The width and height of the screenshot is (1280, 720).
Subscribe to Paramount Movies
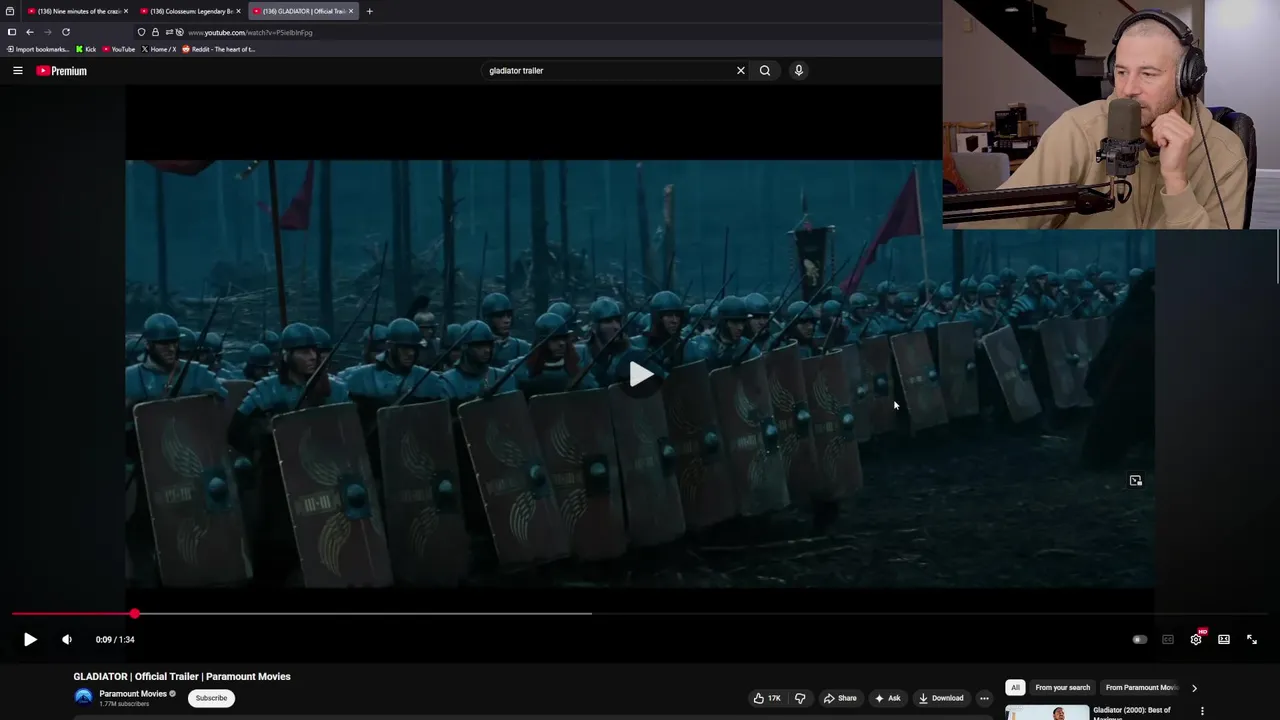[211, 698]
